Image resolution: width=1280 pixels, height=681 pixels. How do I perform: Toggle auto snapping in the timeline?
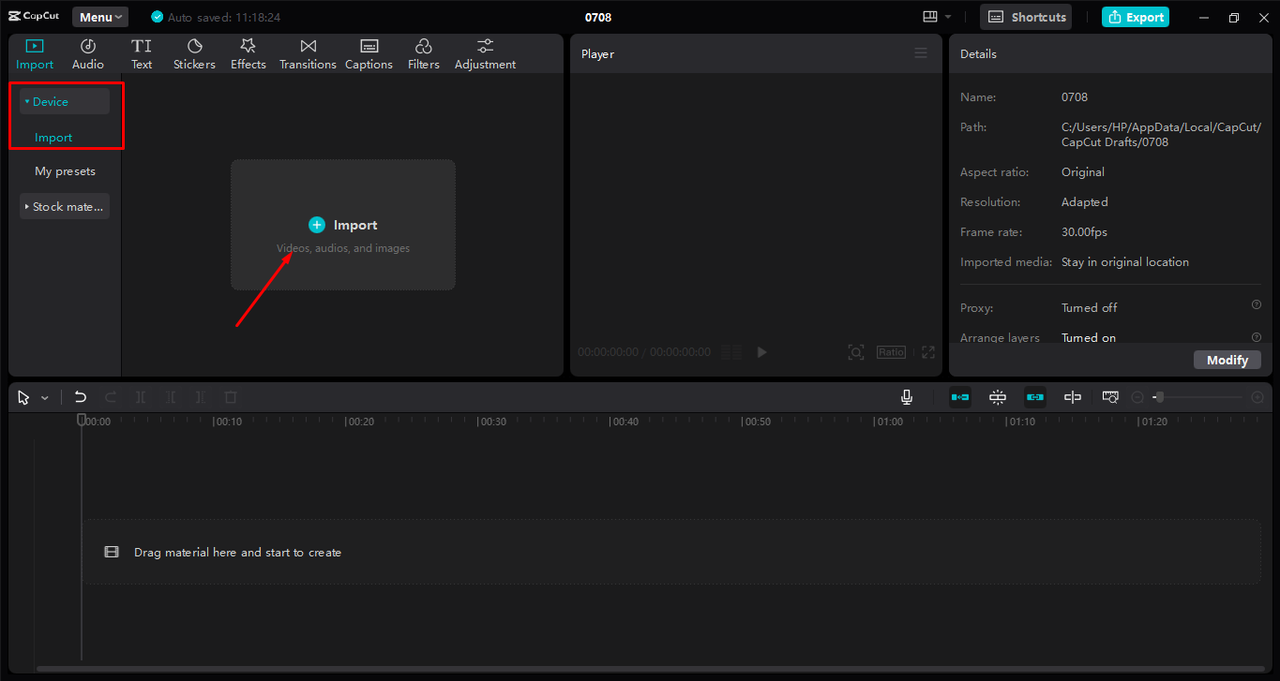997,397
